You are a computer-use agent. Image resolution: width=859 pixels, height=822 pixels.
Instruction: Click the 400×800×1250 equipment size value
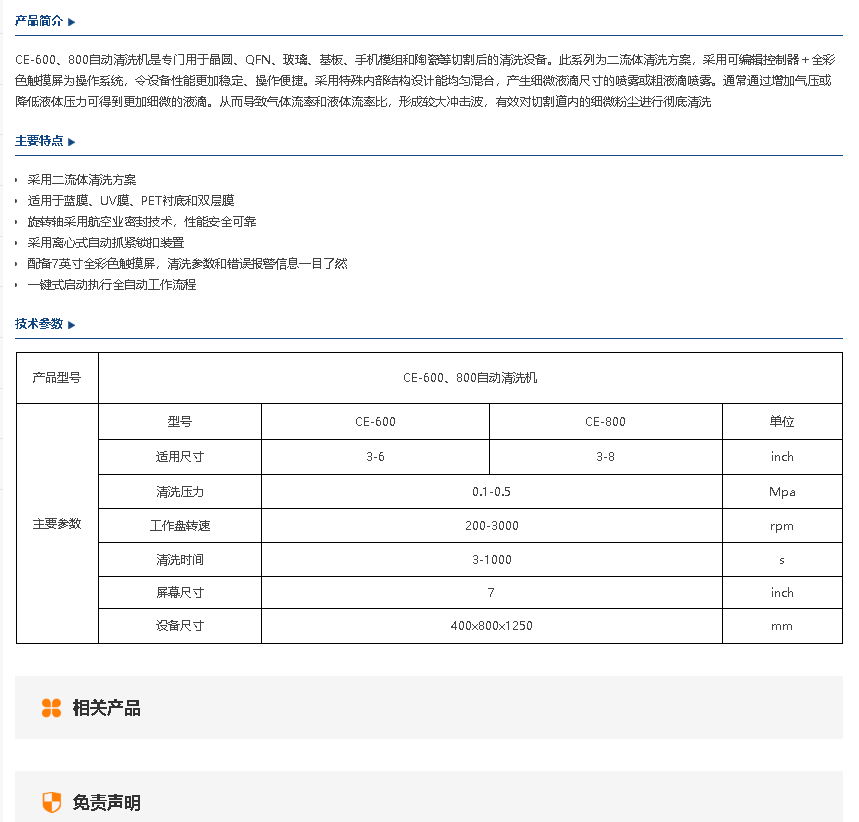point(491,626)
